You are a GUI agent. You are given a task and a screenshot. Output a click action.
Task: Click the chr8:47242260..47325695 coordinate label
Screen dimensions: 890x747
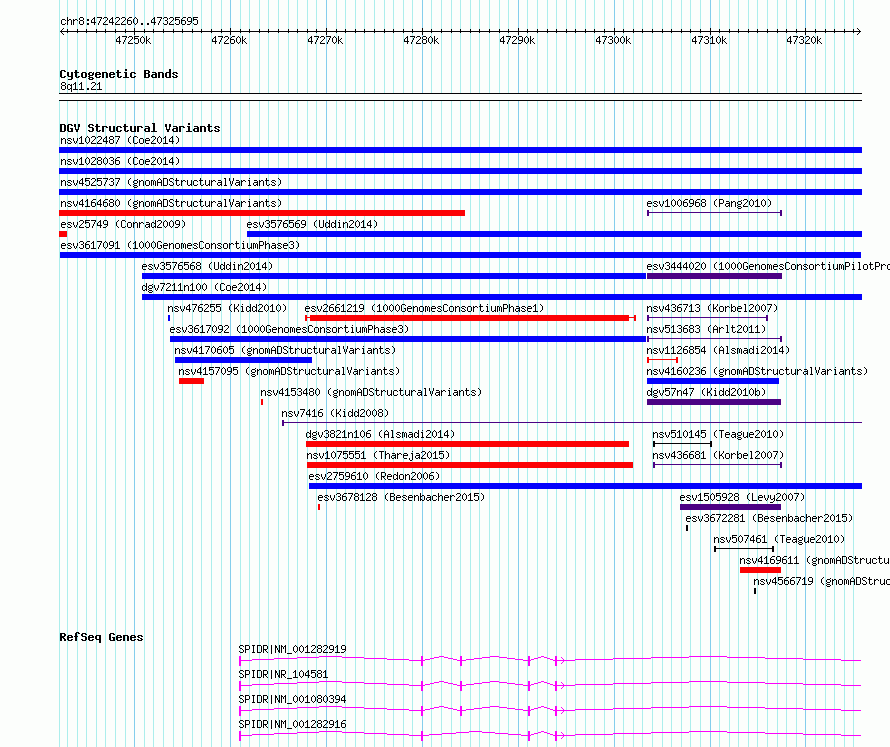tap(129, 21)
